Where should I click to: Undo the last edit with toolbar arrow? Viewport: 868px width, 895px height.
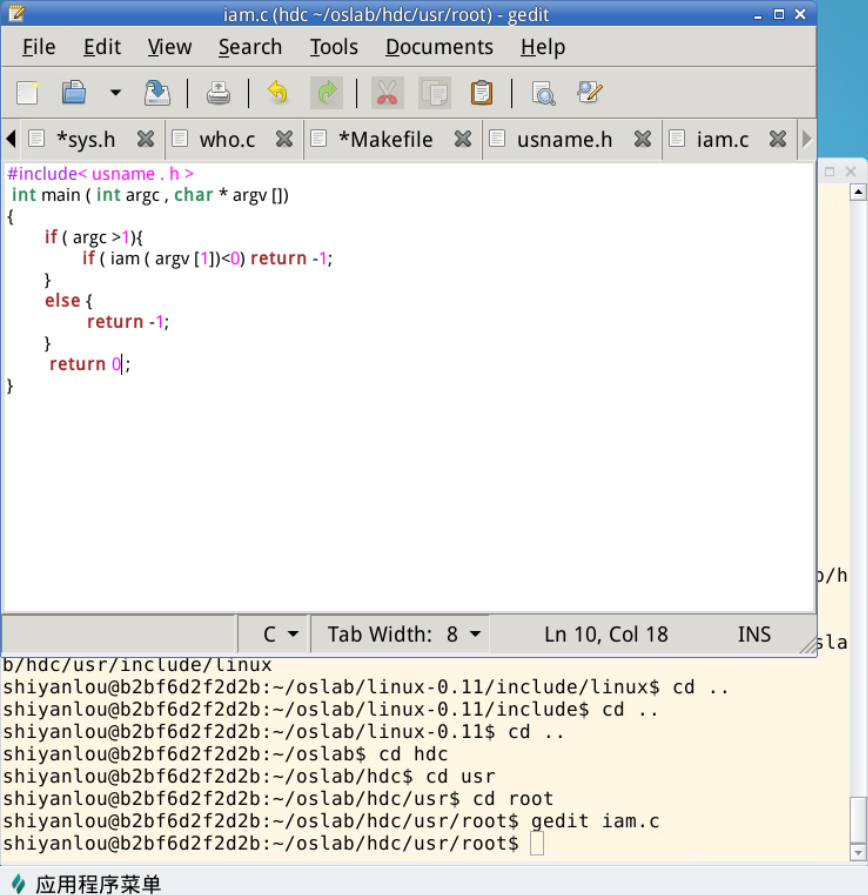pyautogui.click(x=277, y=93)
